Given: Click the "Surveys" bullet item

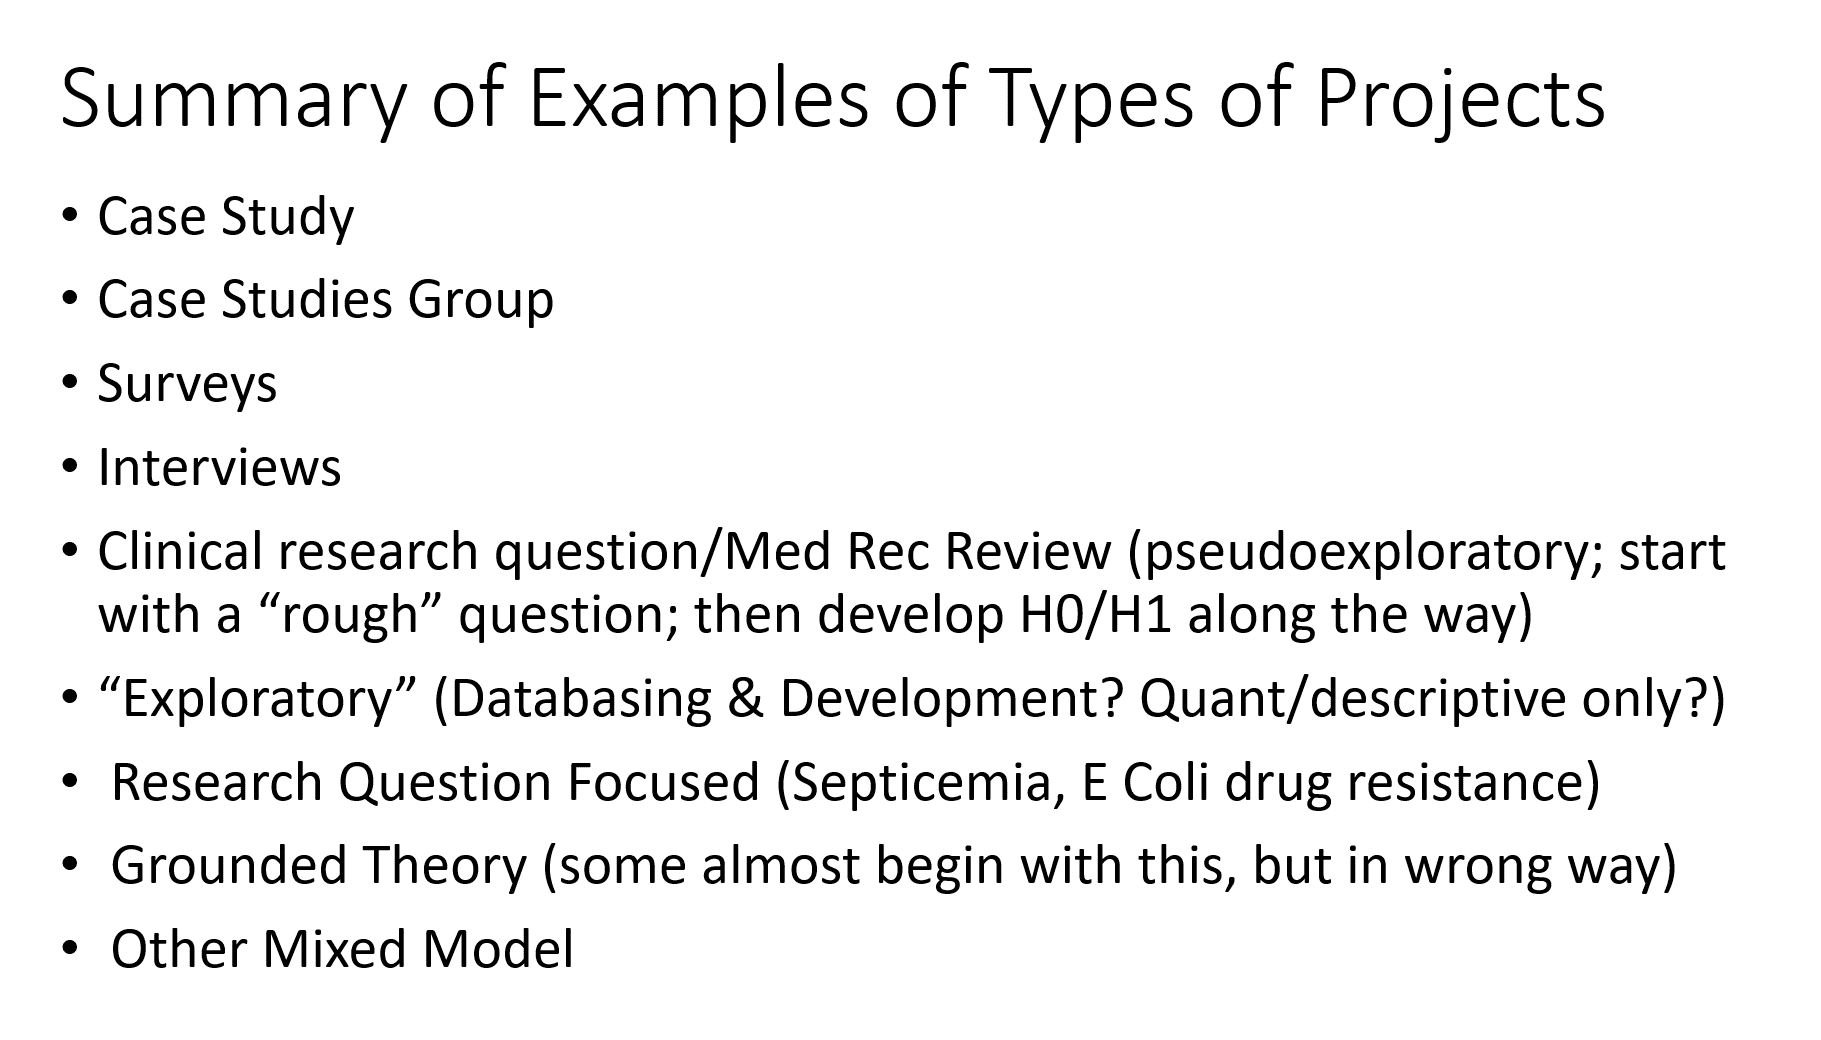Looking at the screenshot, I should (x=187, y=384).
